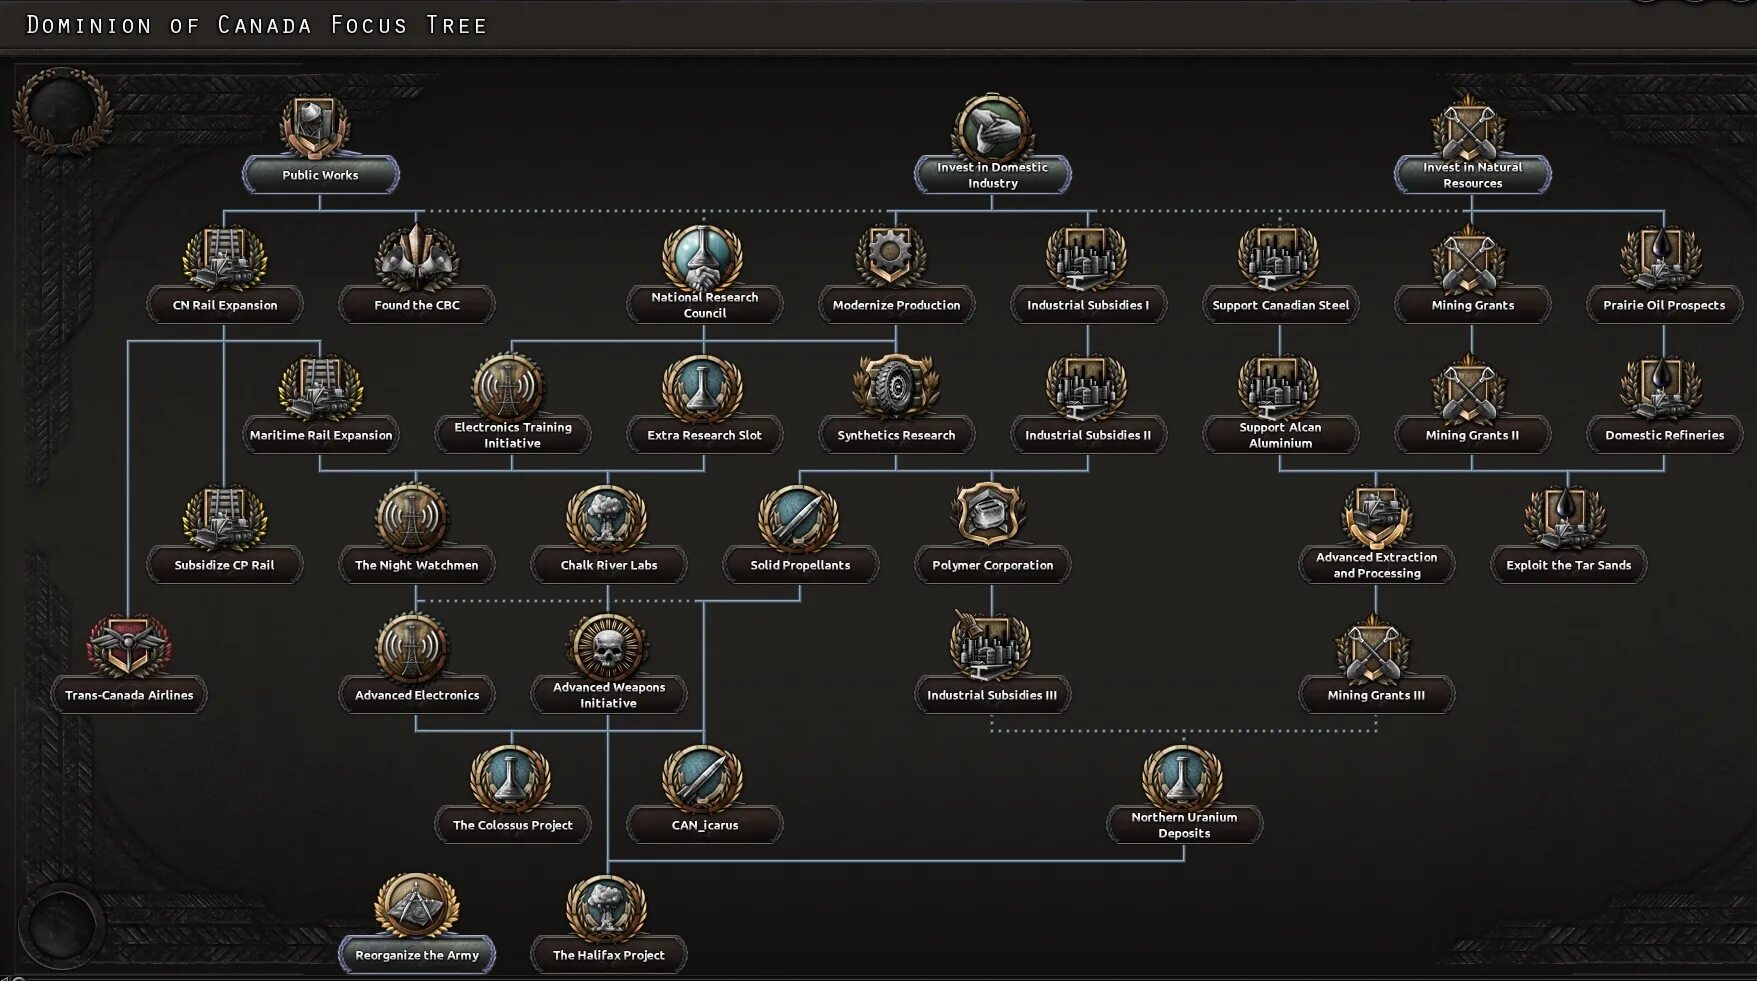Select The Colossus Project flask icon
Viewport: 1757px width, 981px height.
click(x=512, y=778)
